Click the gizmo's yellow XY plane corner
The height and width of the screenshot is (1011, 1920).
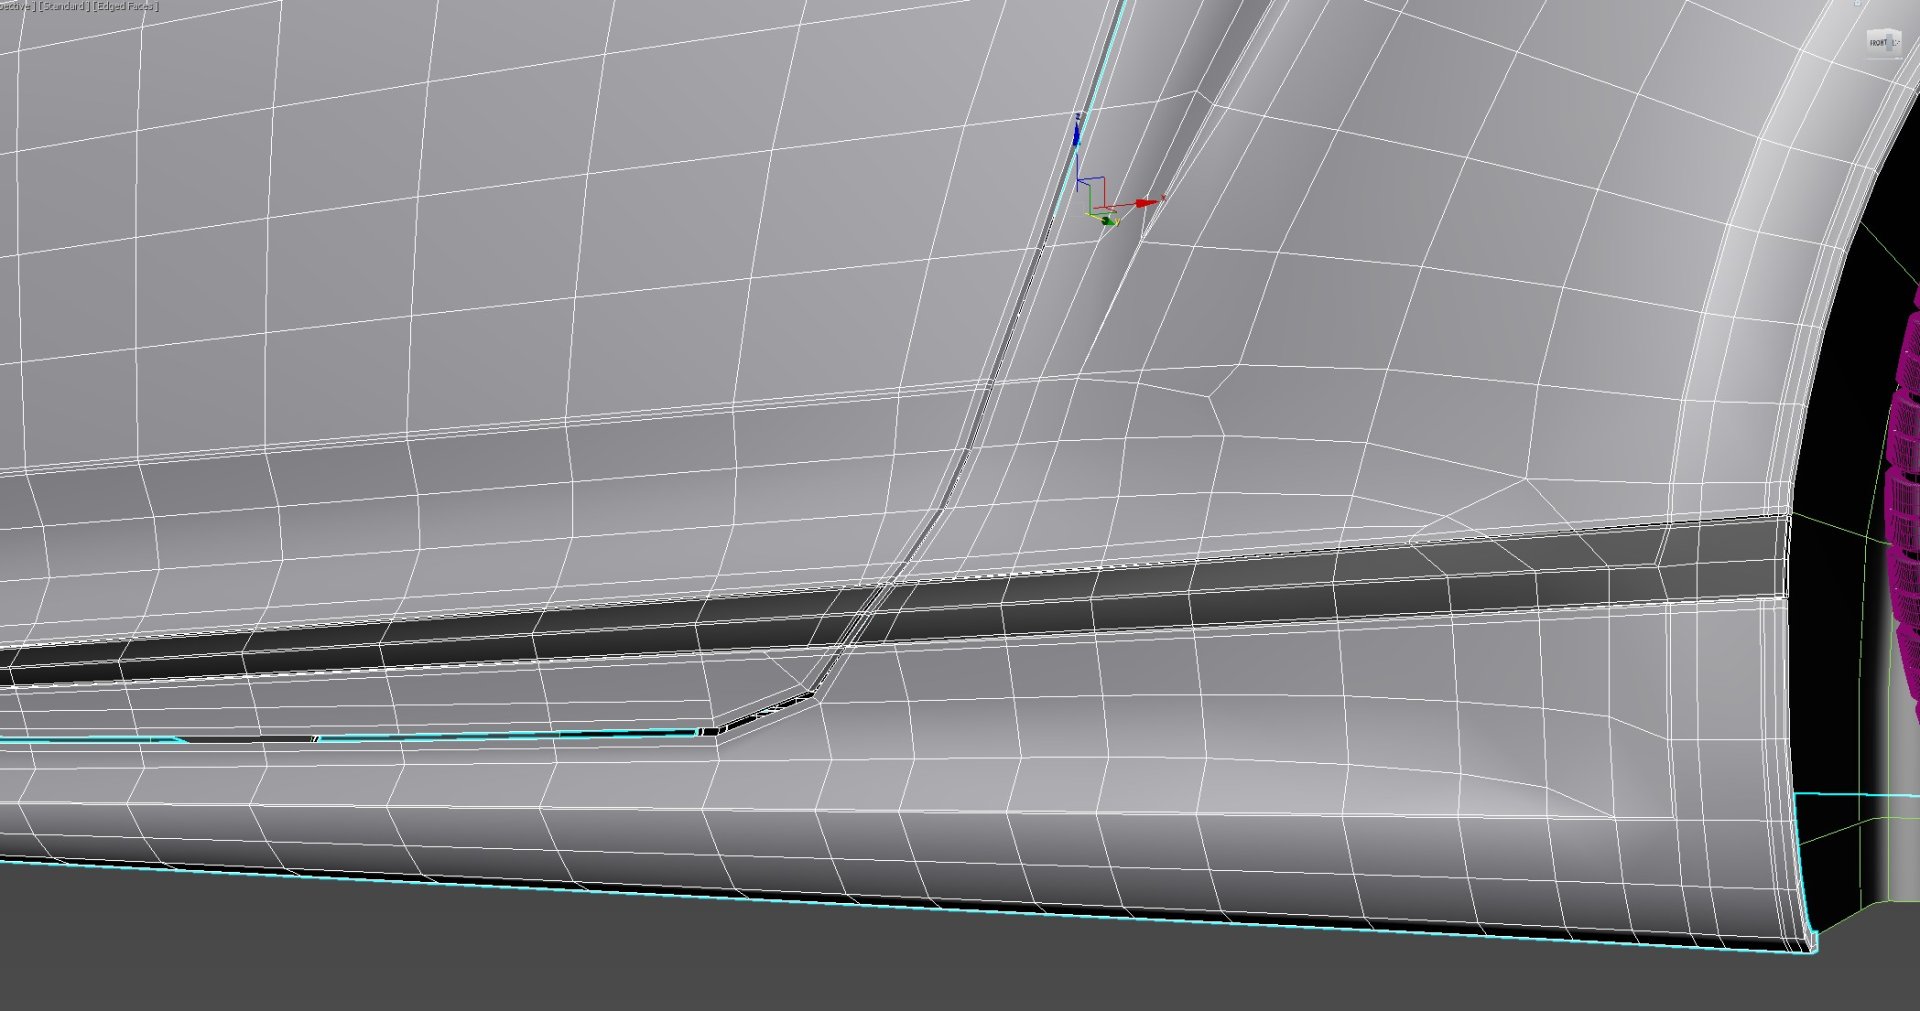point(1092,214)
